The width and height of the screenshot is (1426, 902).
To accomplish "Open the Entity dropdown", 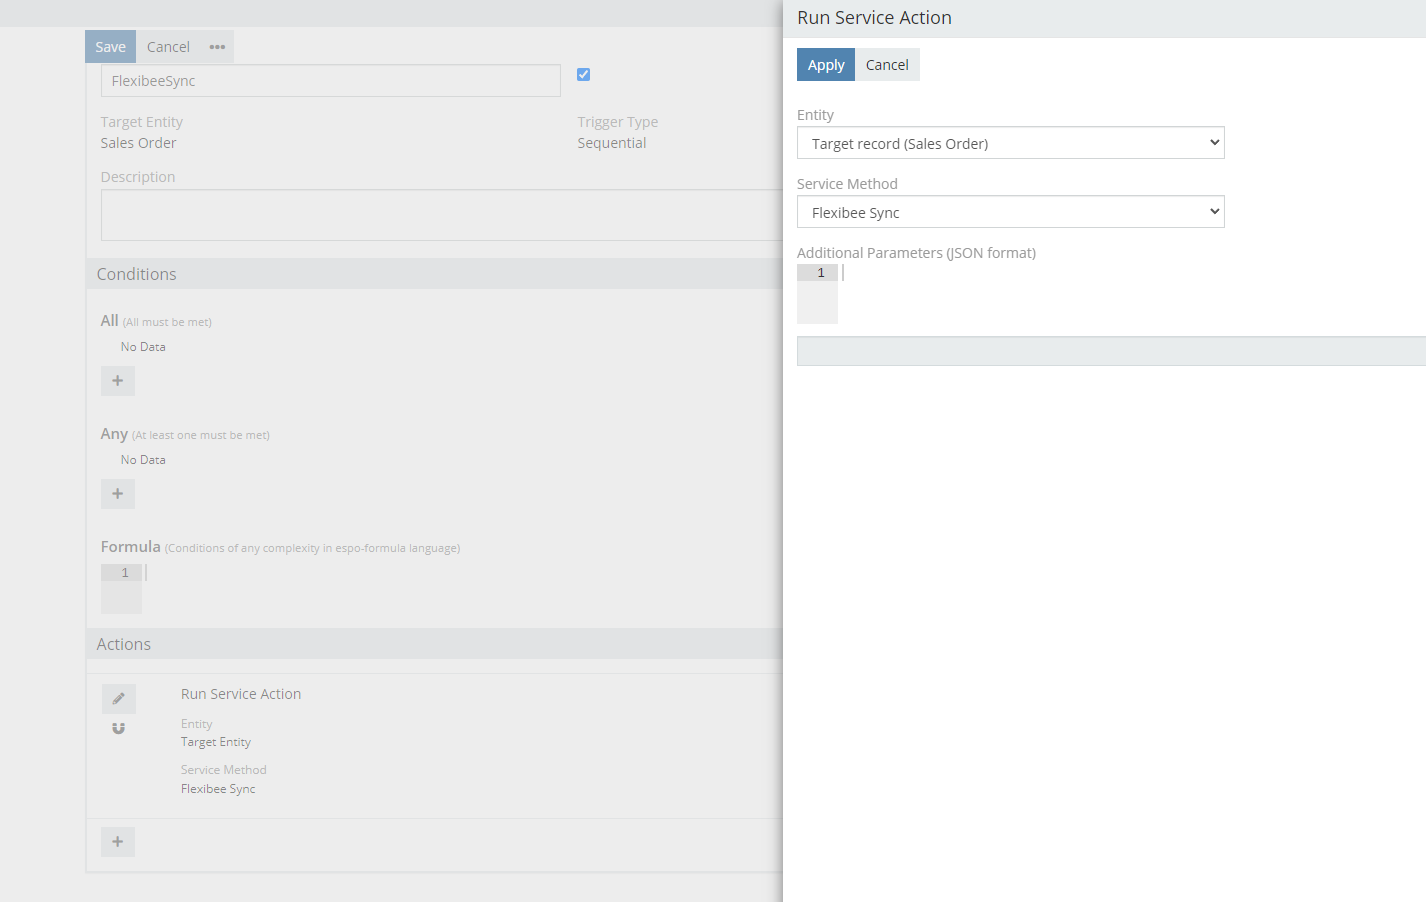I will coord(1010,143).
